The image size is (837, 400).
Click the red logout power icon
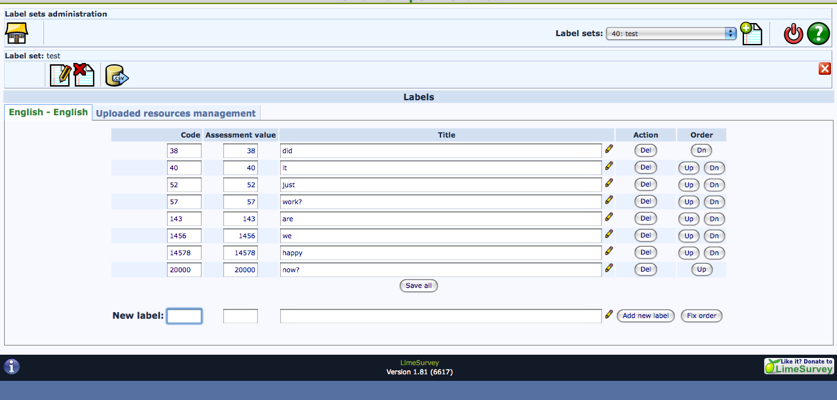(x=793, y=33)
